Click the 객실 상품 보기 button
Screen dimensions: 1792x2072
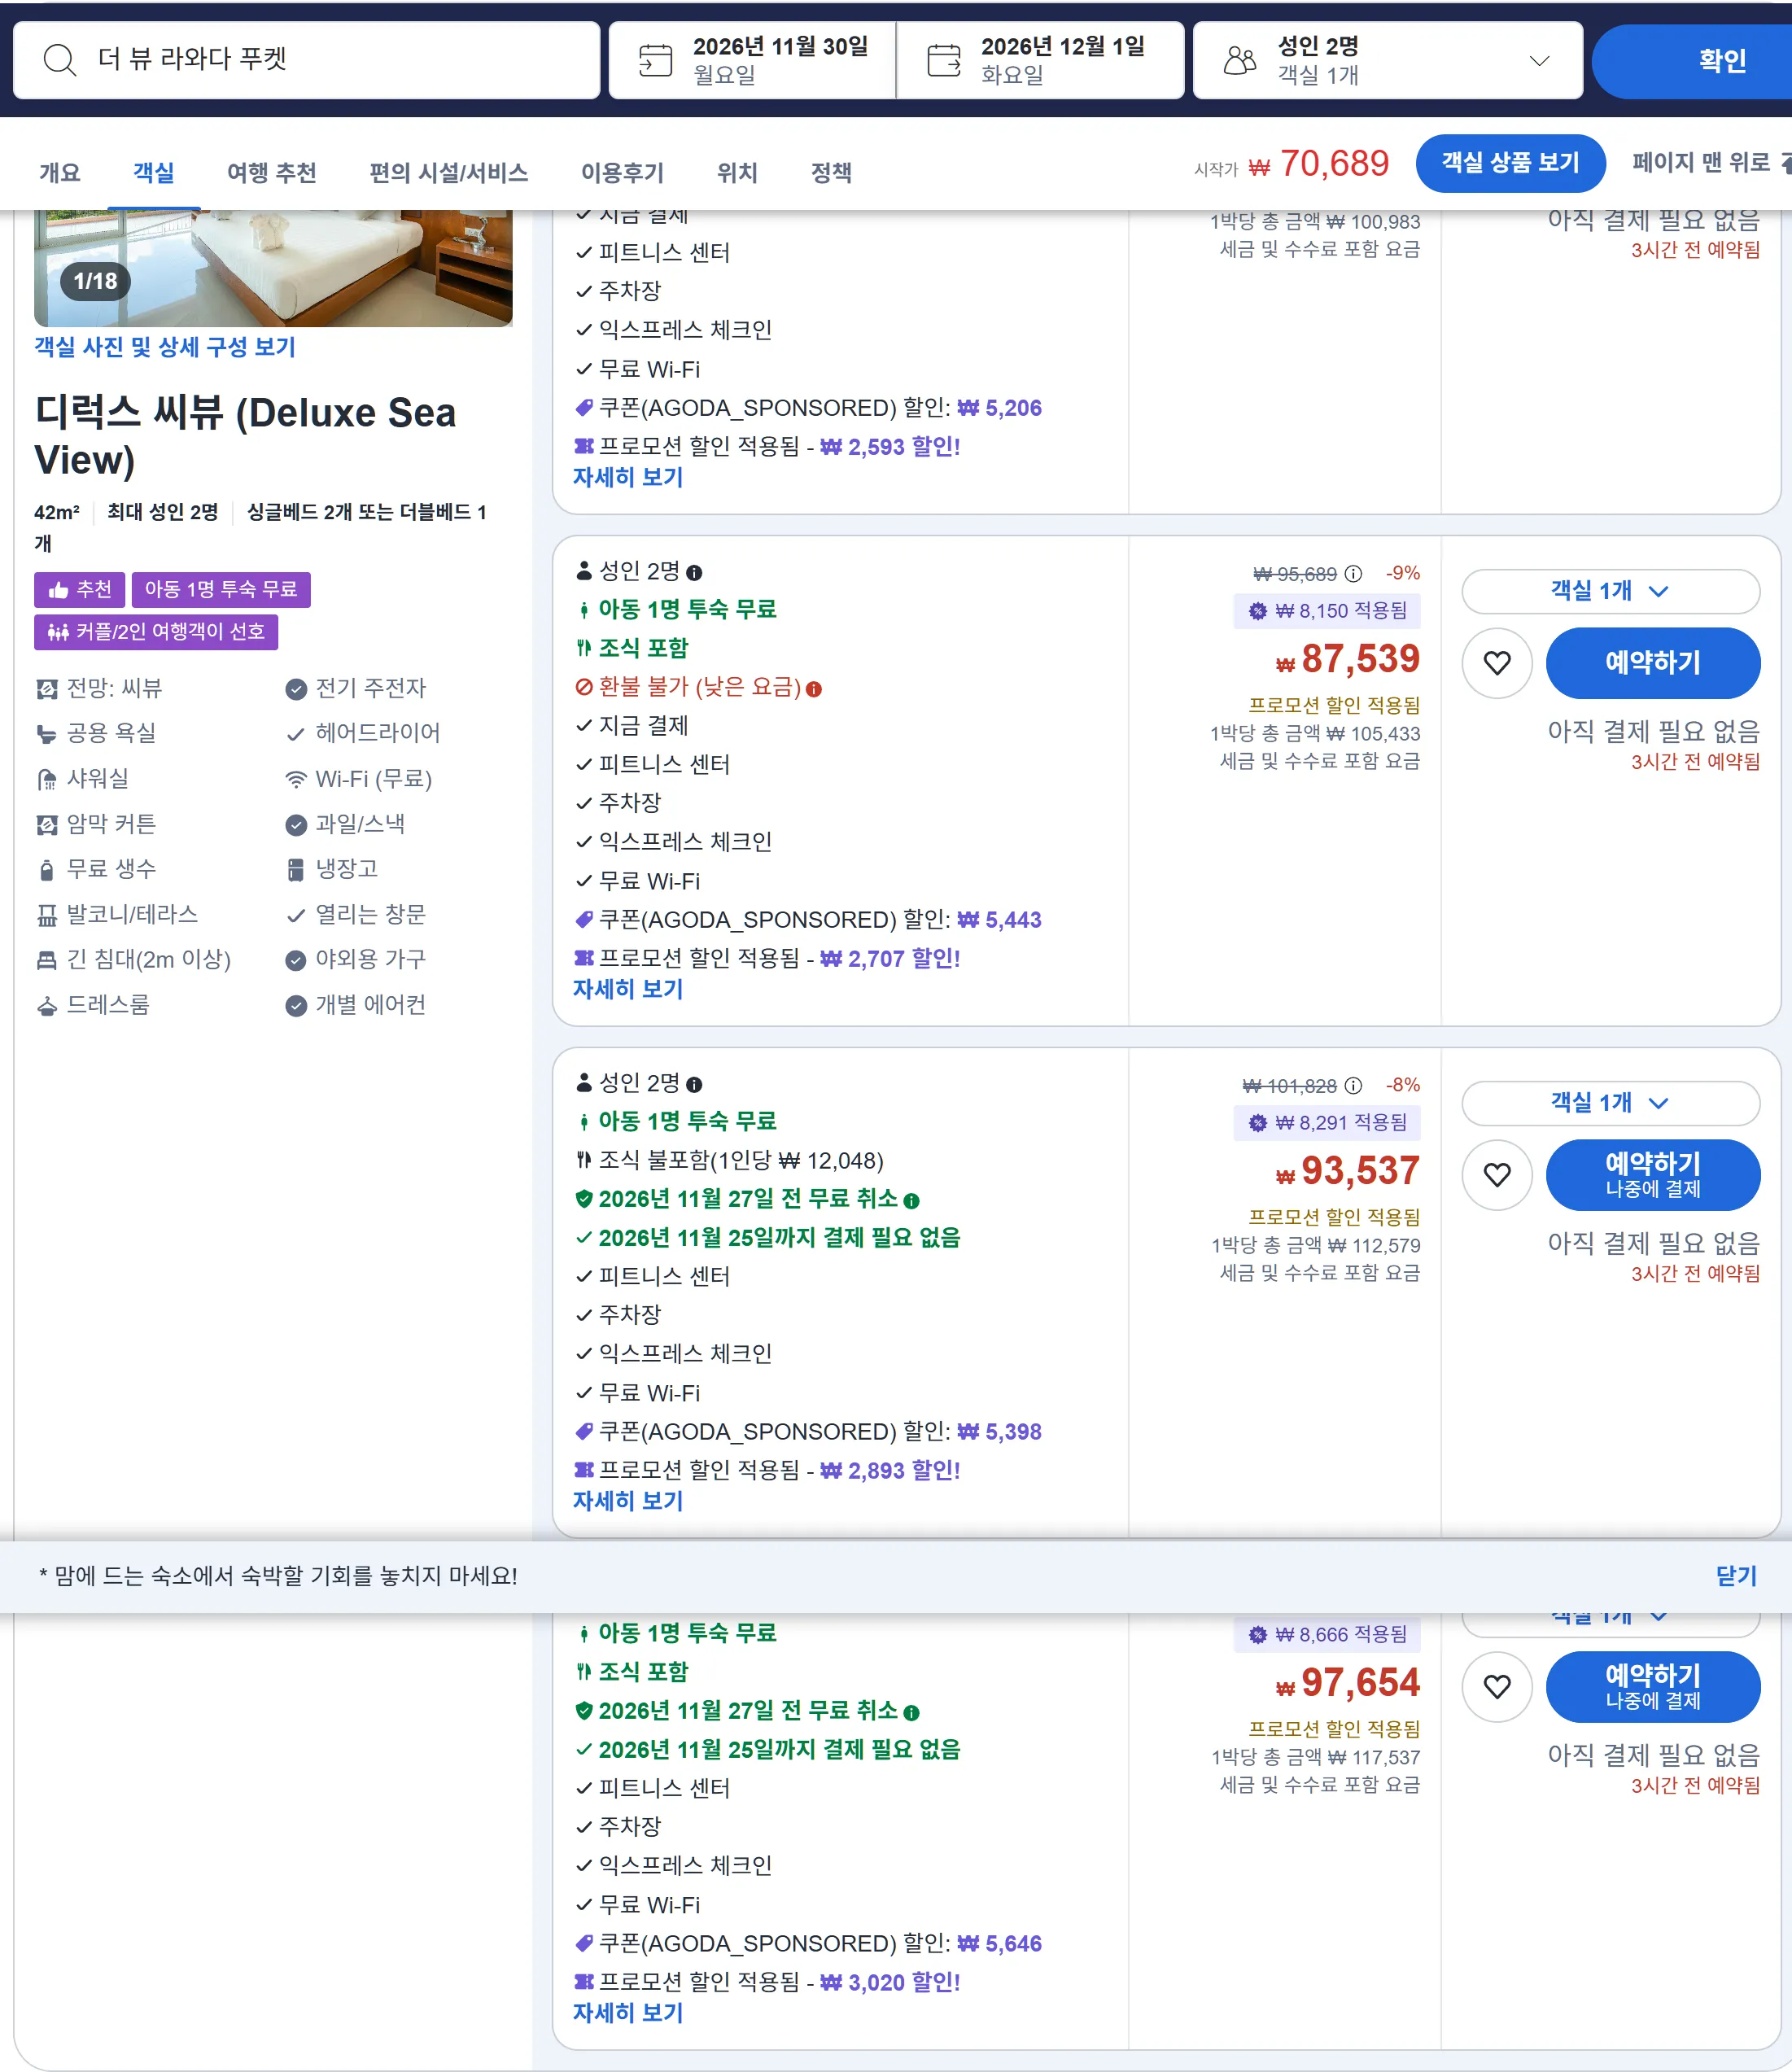click(1510, 163)
